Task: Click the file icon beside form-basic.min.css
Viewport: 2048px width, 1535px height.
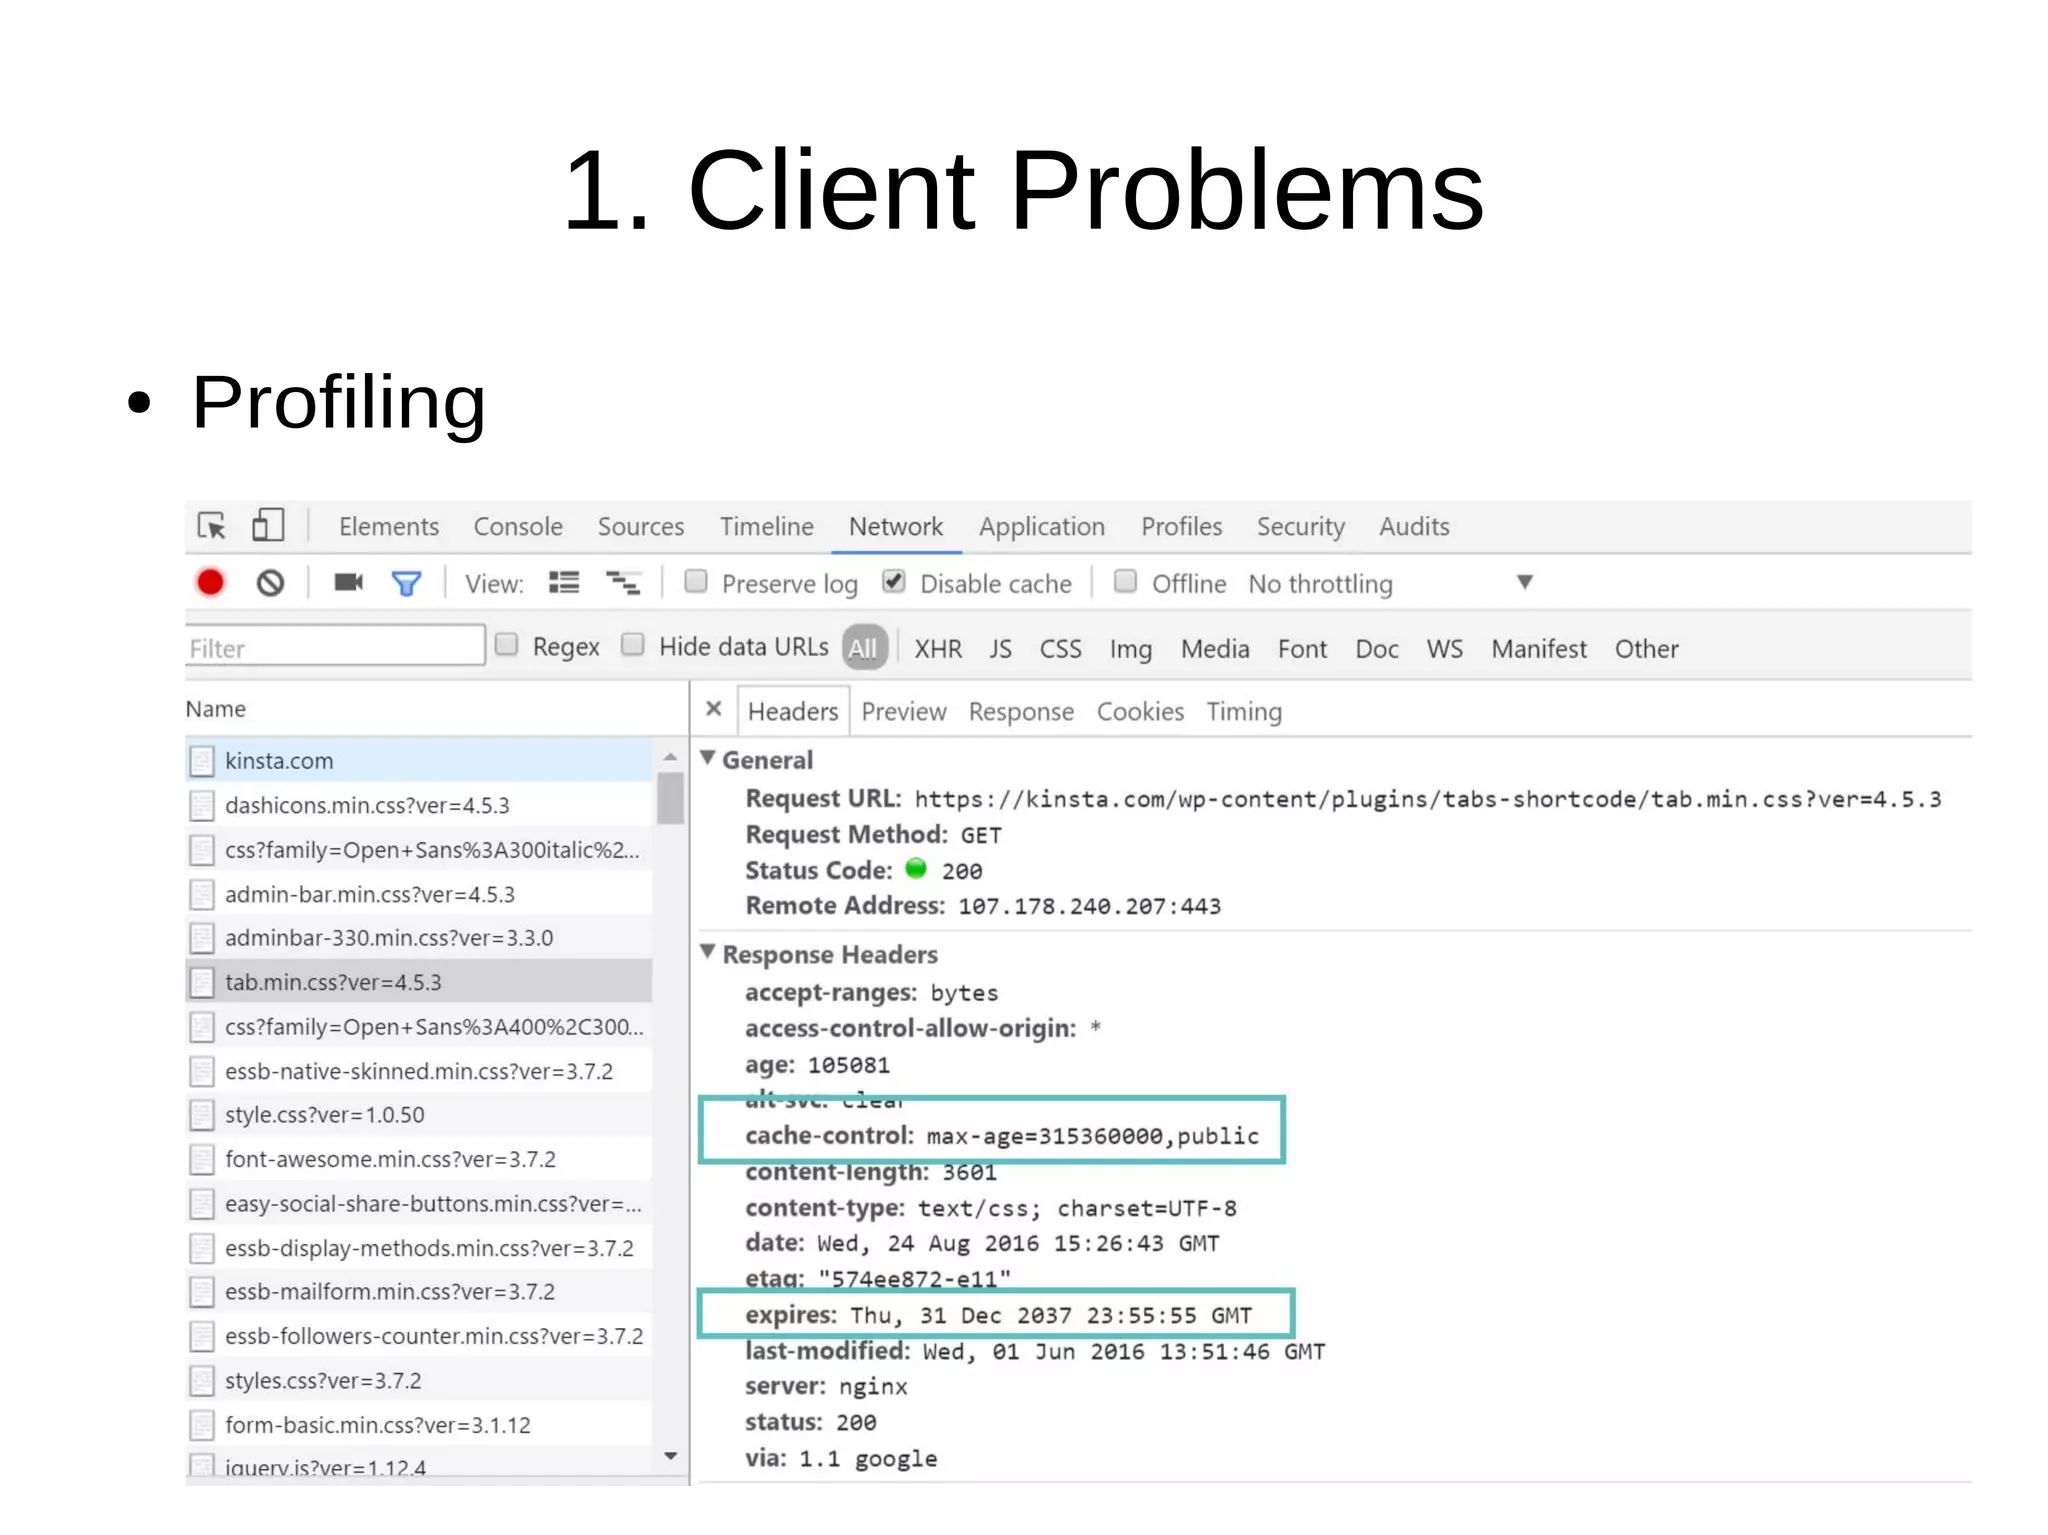Action: (202, 1425)
